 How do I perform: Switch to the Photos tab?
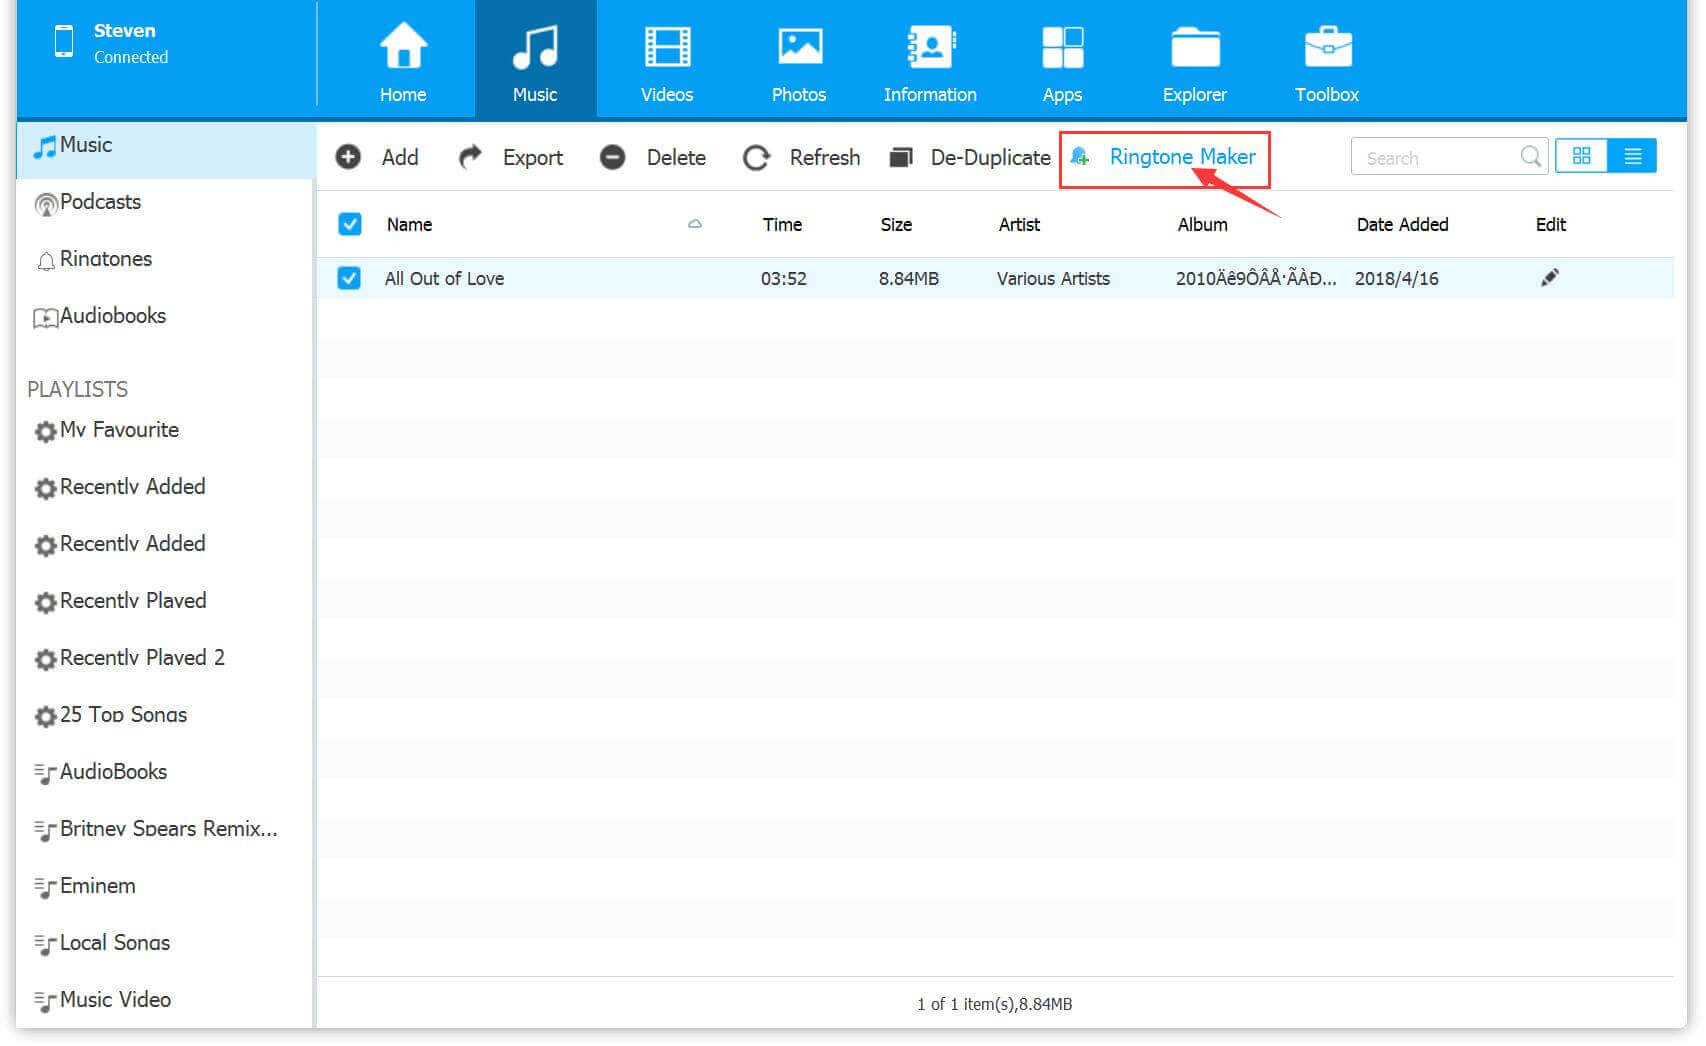point(798,62)
